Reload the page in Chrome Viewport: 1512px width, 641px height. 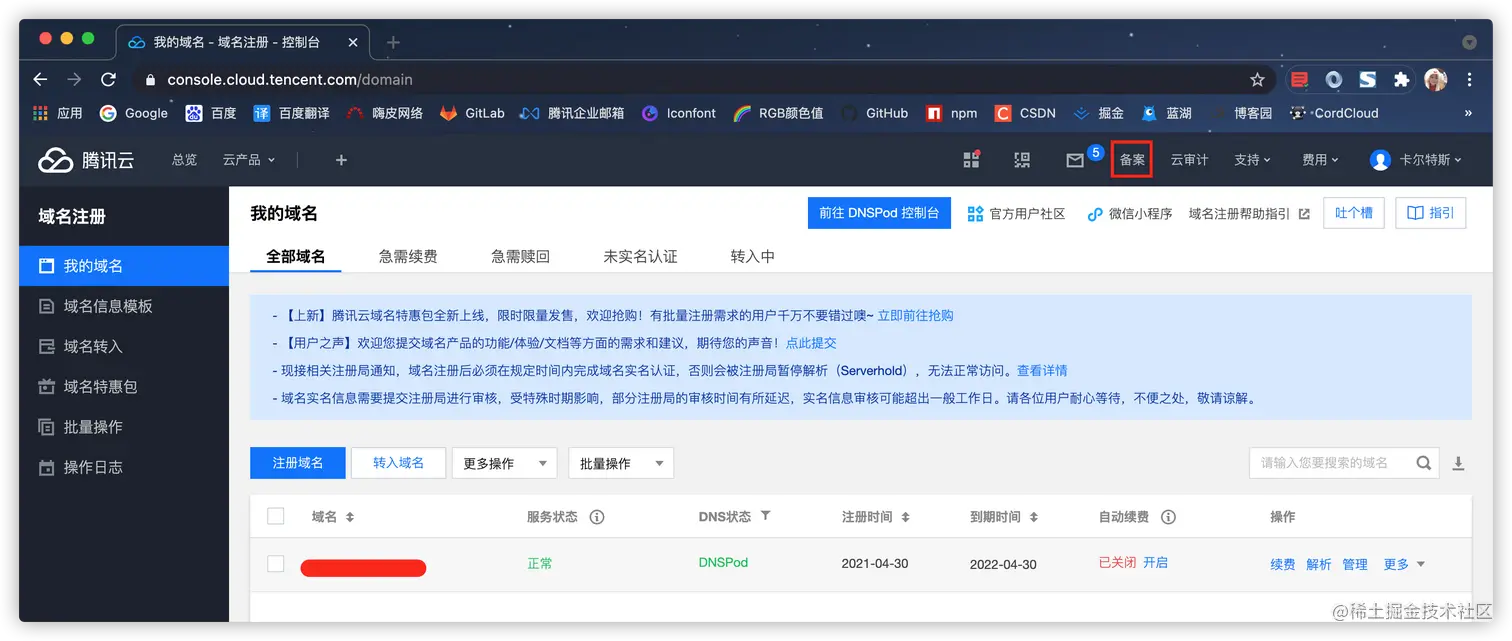[x=108, y=79]
